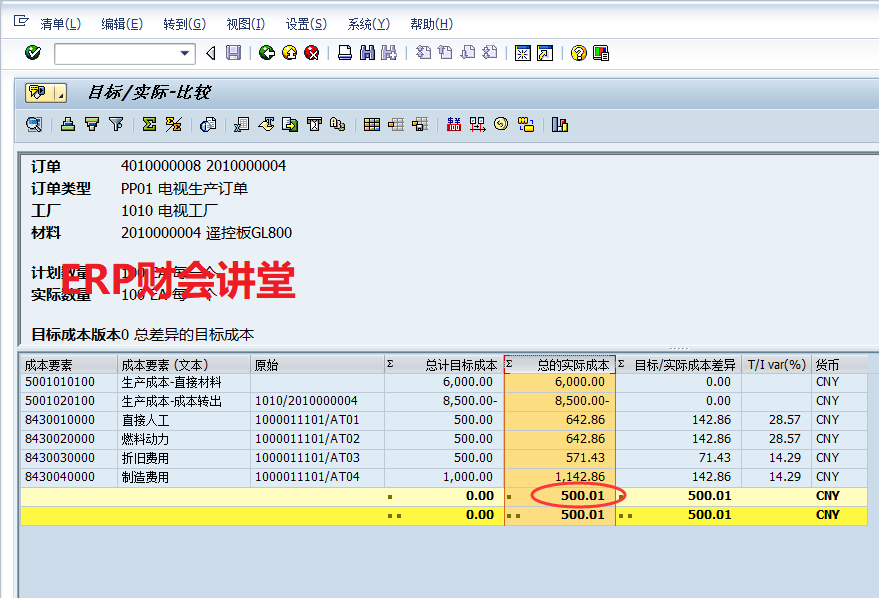Screen dimensions: 879x598
Task: Click the green Enter checkmark icon
Action: (33, 53)
